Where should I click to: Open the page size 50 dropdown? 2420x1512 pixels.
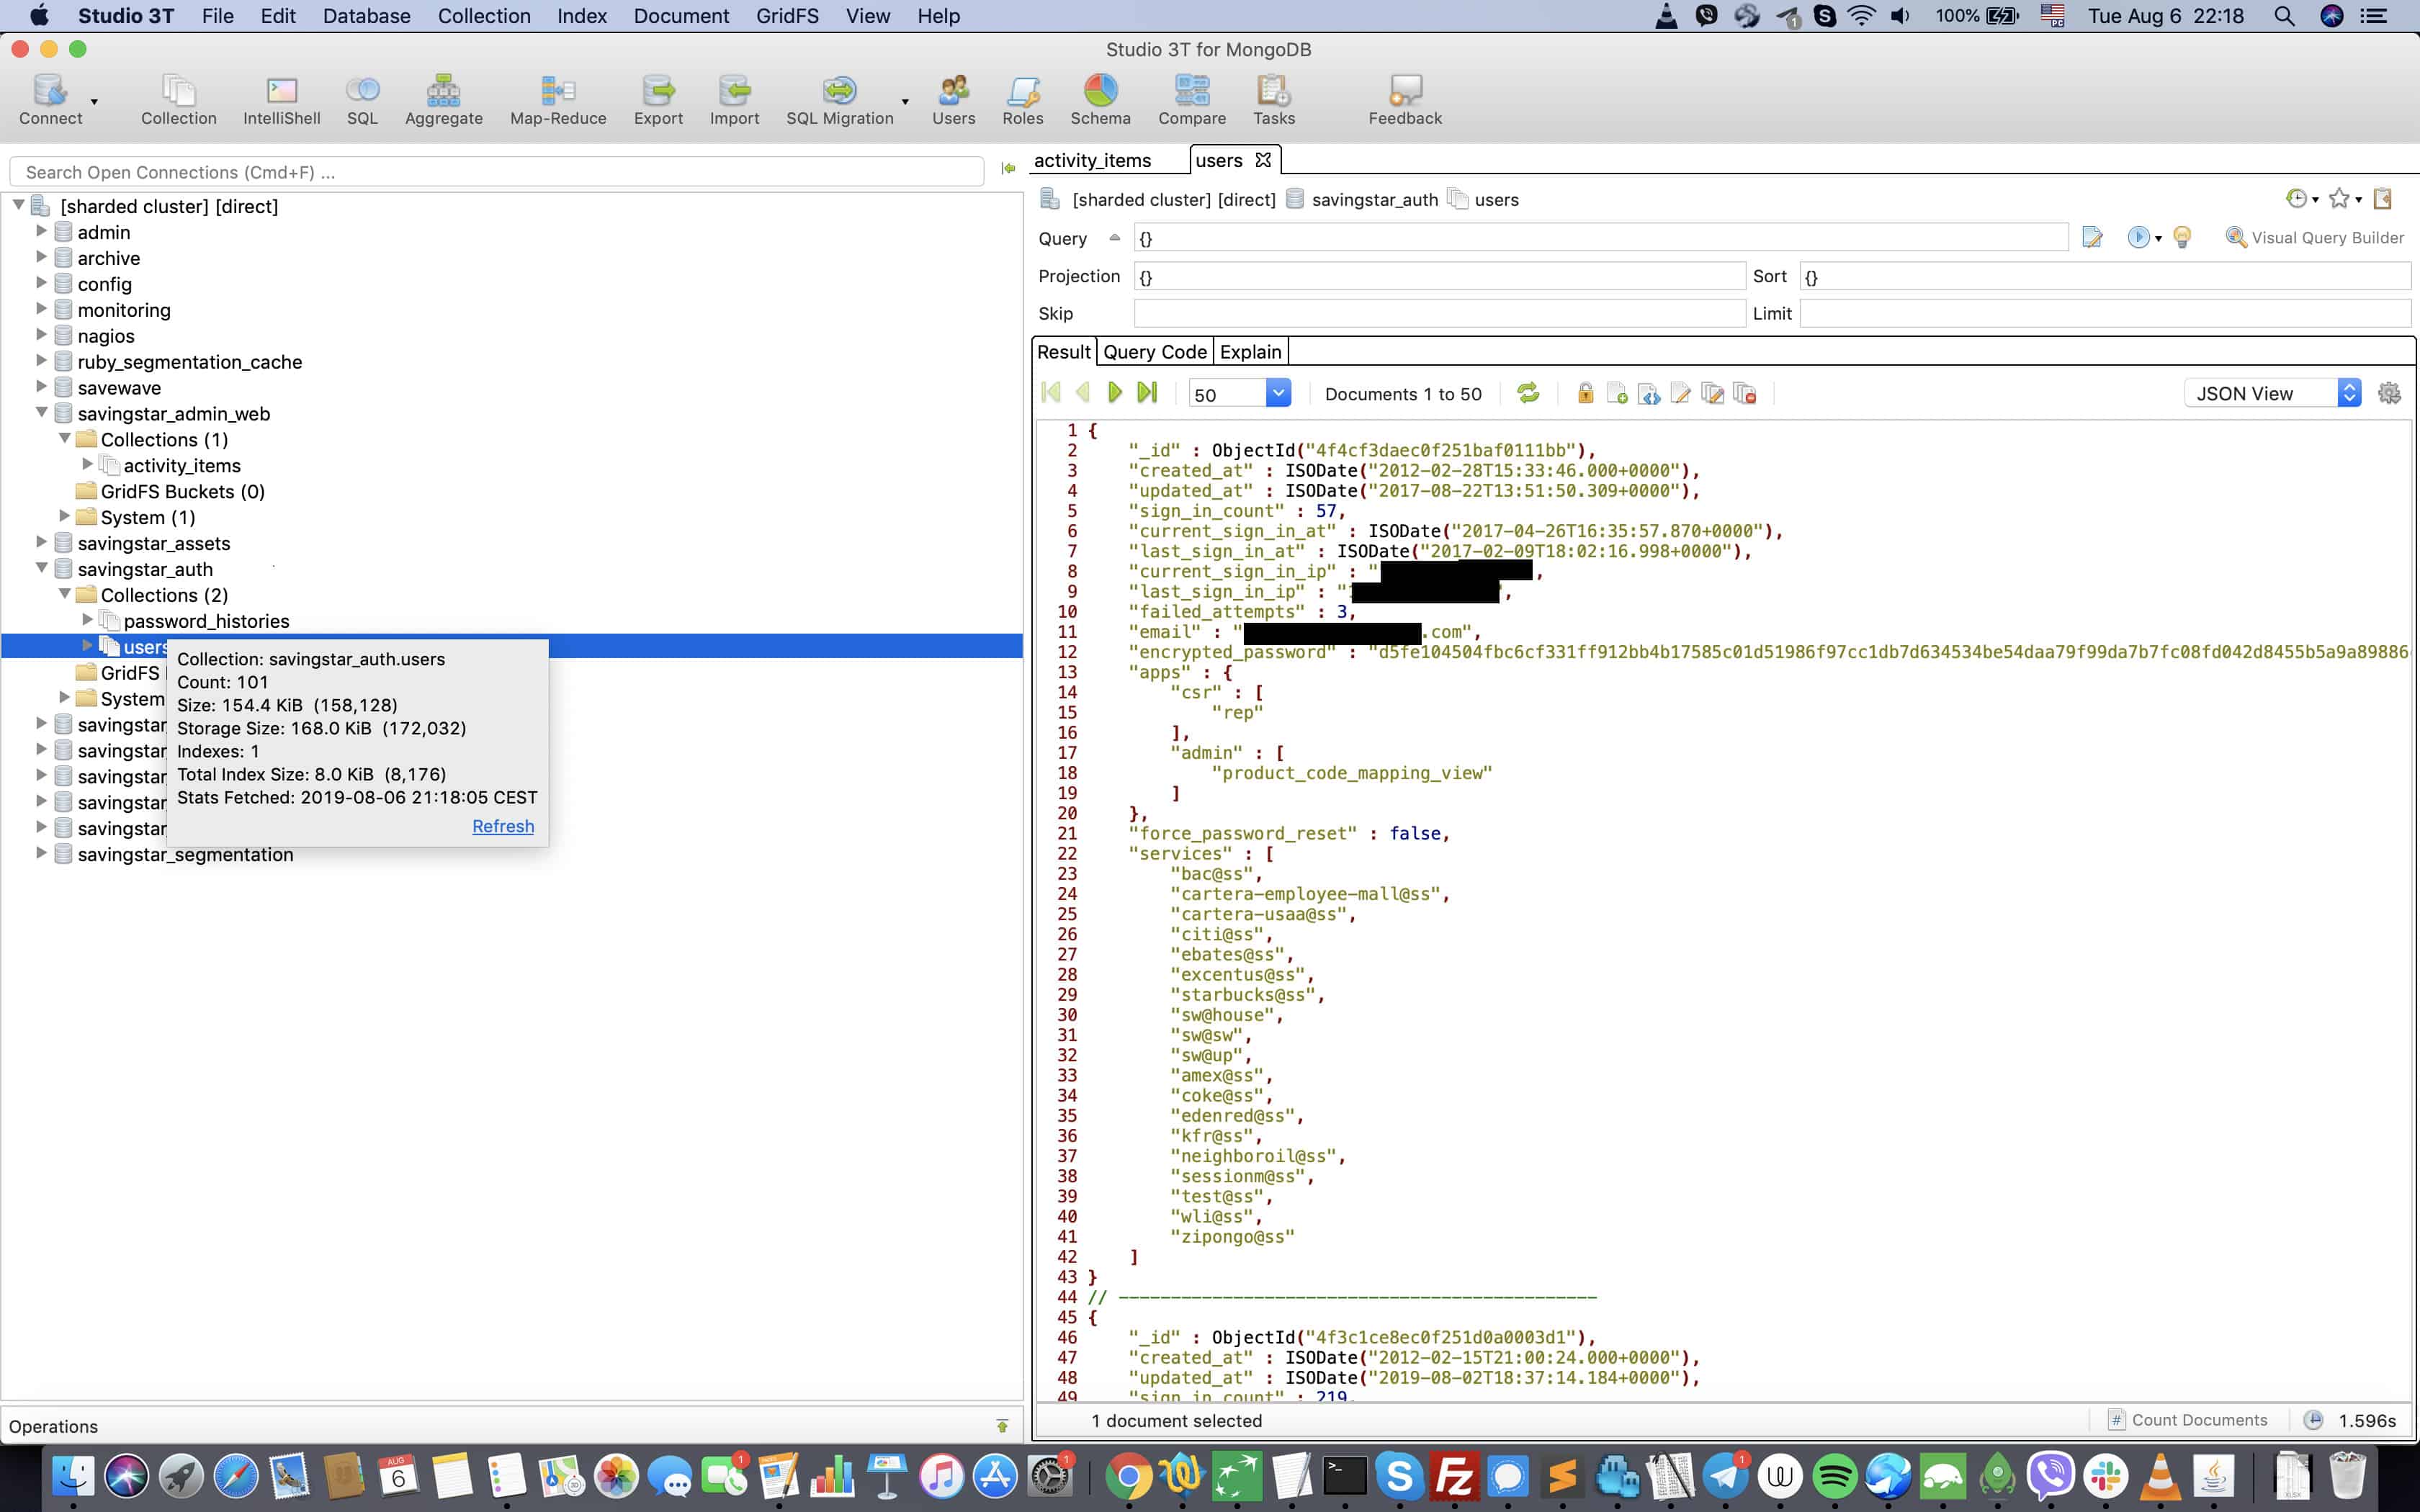1277,393
